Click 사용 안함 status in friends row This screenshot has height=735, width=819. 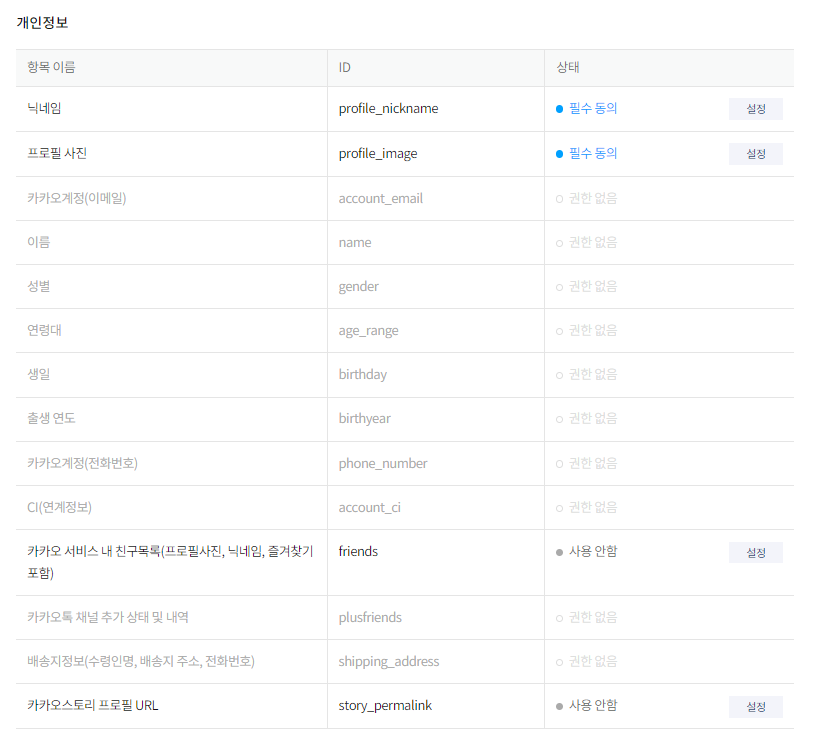coord(587,551)
